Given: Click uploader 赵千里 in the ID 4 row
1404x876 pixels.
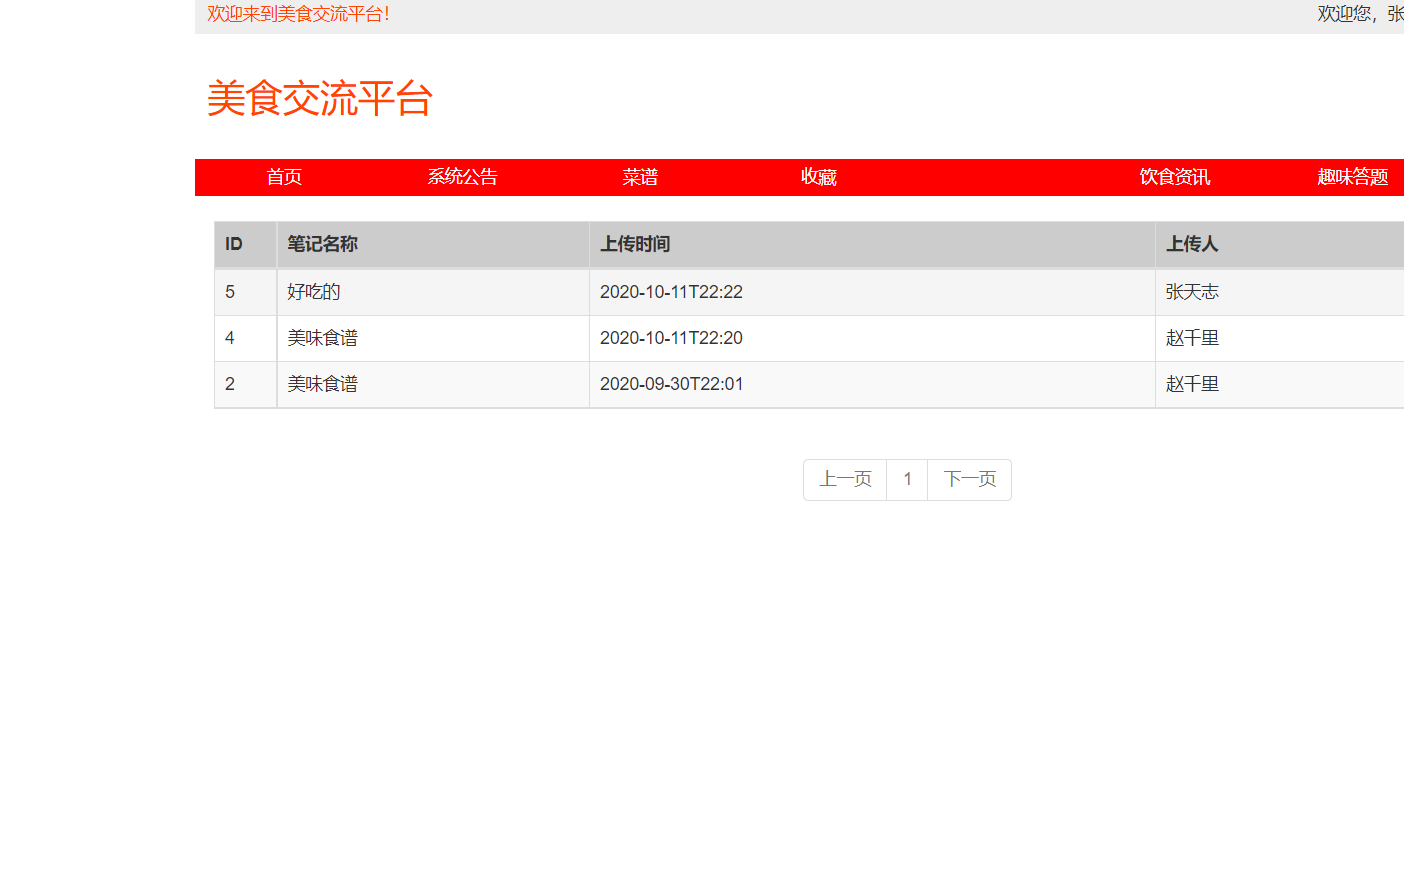Looking at the screenshot, I should tap(1192, 338).
